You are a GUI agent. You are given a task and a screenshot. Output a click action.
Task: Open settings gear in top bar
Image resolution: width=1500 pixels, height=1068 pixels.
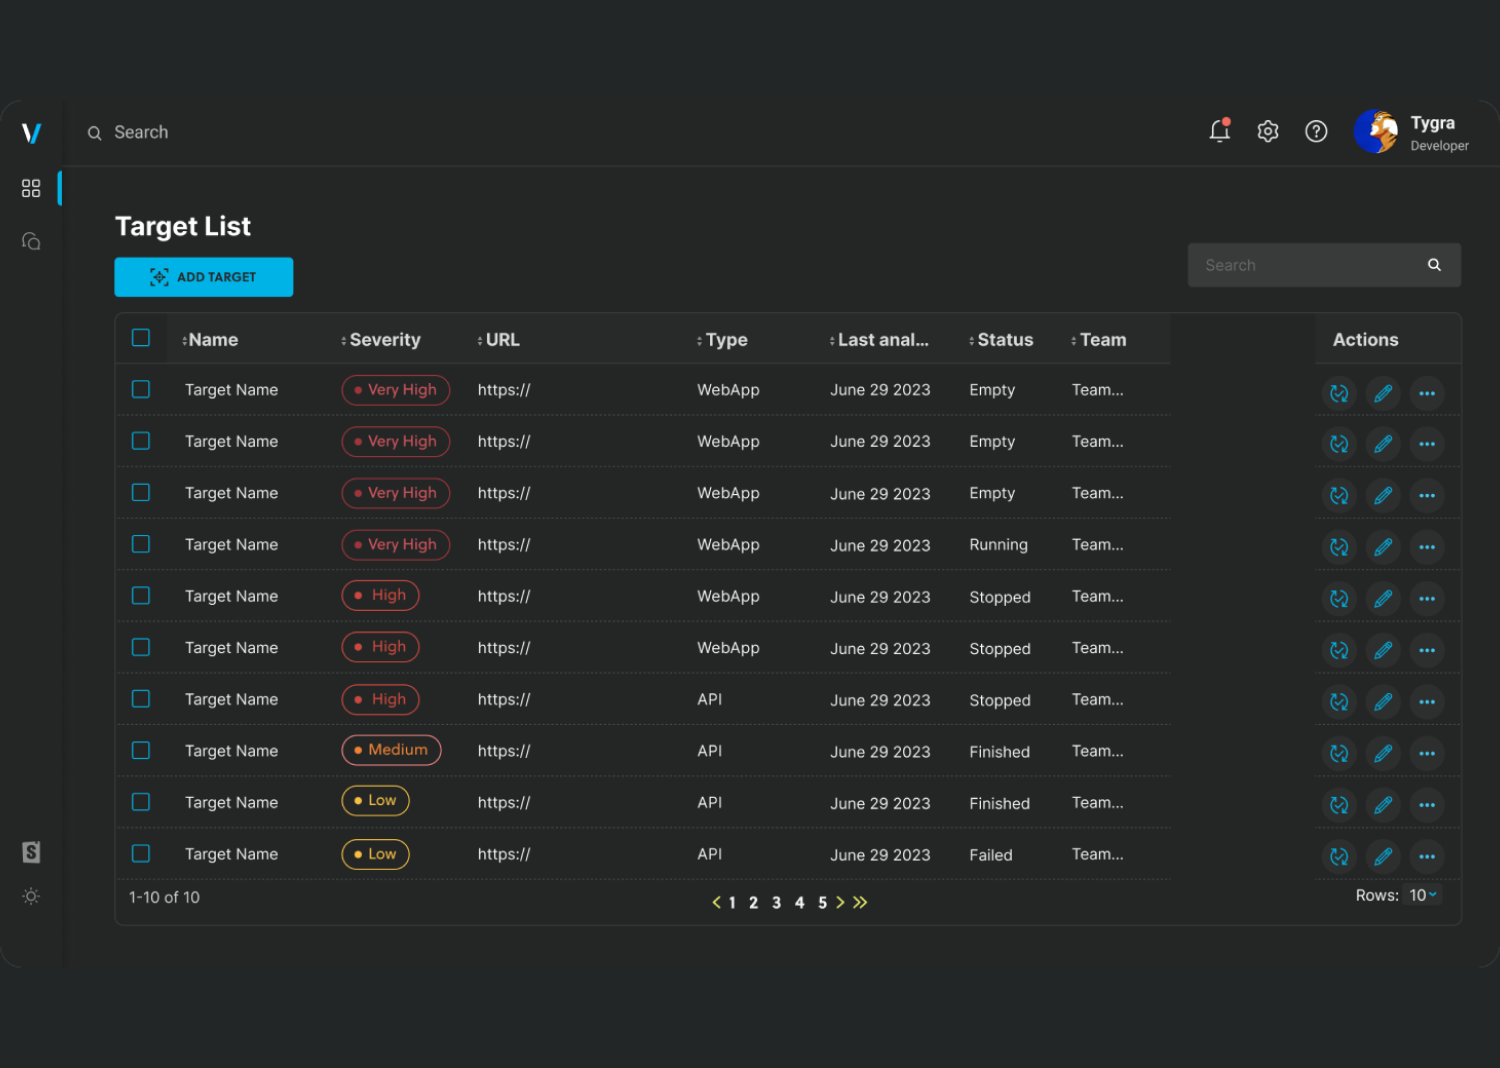(1268, 131)
